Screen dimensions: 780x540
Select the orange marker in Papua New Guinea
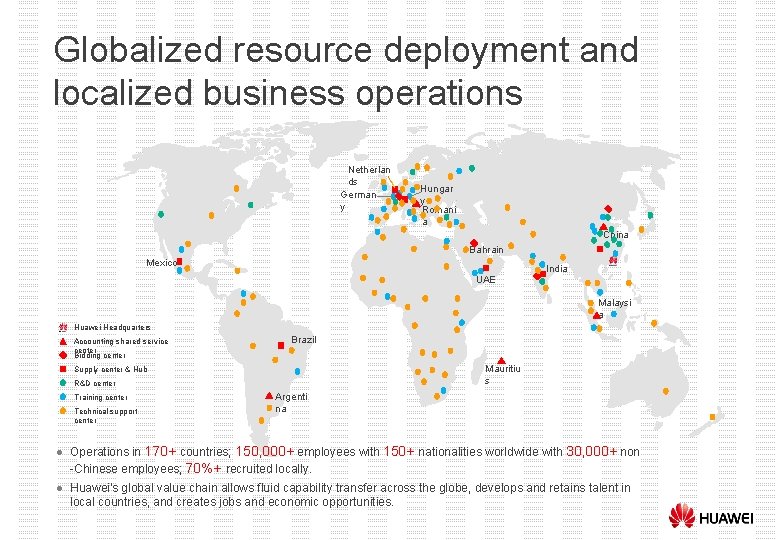[x=654, y=323]
